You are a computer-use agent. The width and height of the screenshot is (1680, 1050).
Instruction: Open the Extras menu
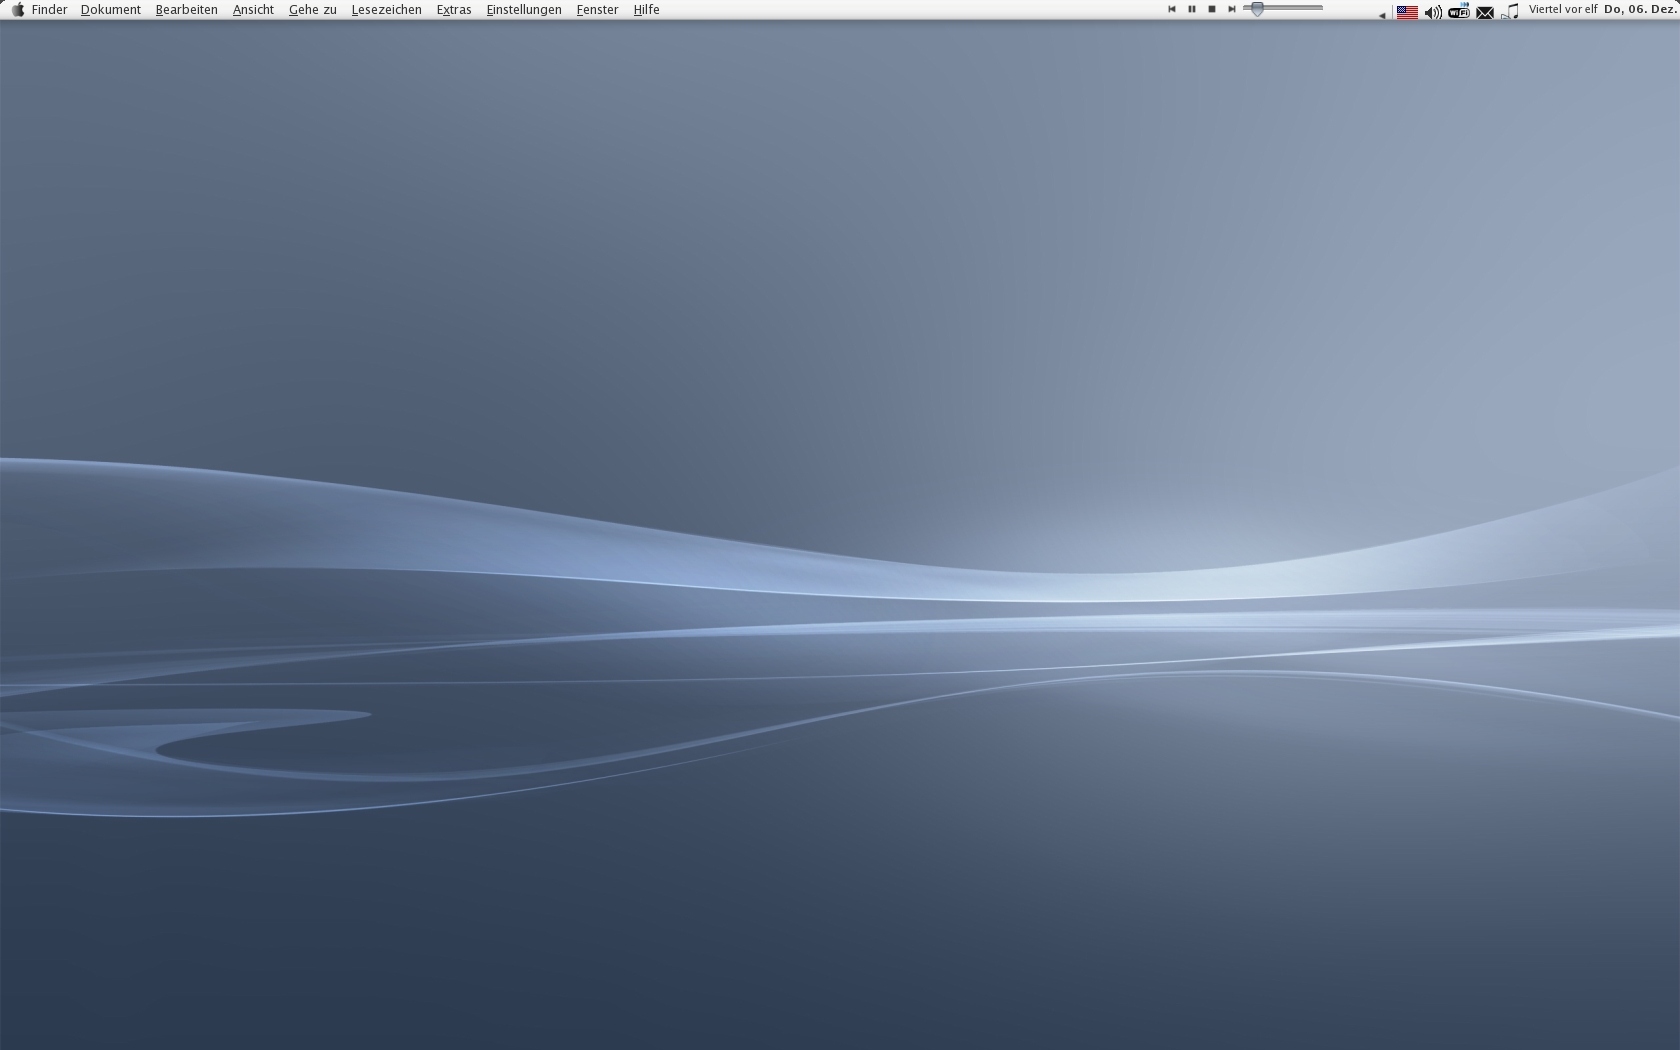point(453,9)
